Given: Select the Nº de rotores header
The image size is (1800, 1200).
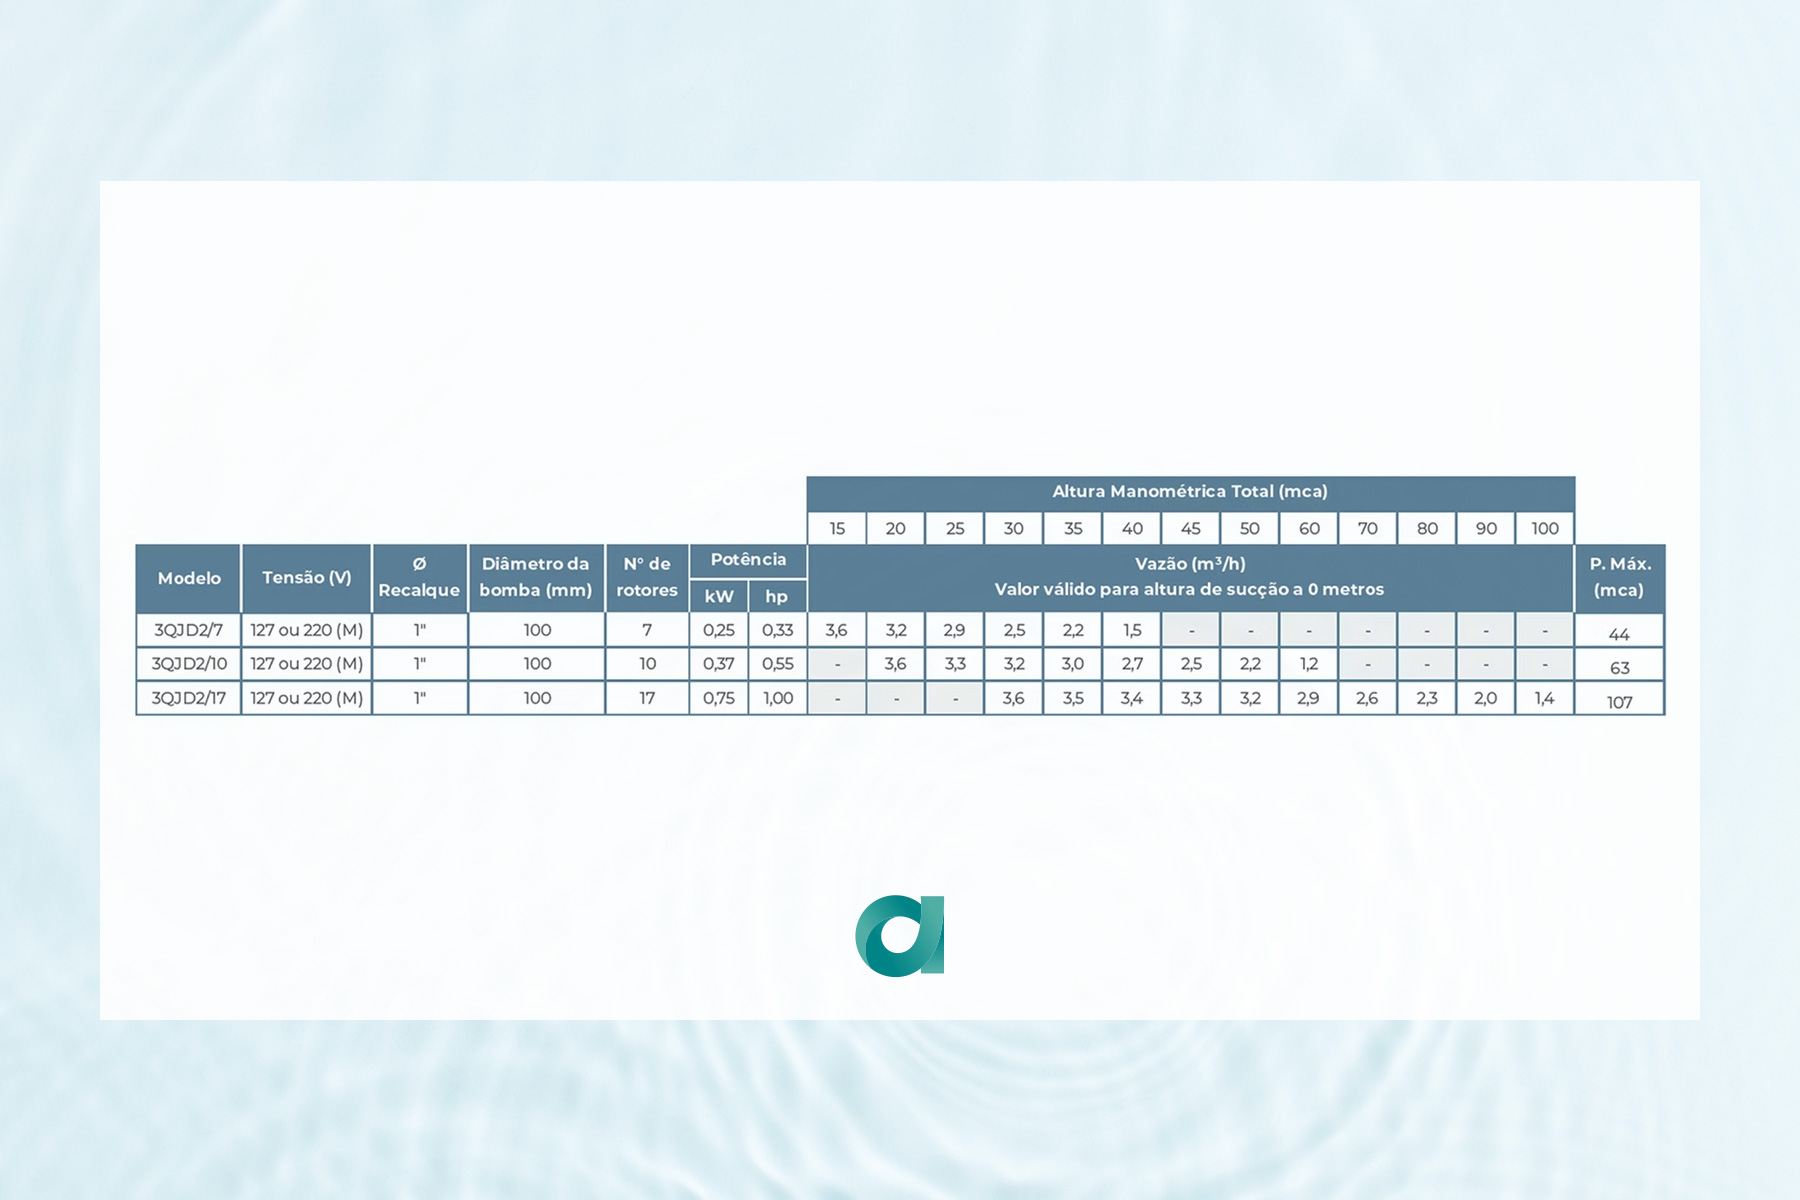Looking at the screenshot, I should coord(647,578).
